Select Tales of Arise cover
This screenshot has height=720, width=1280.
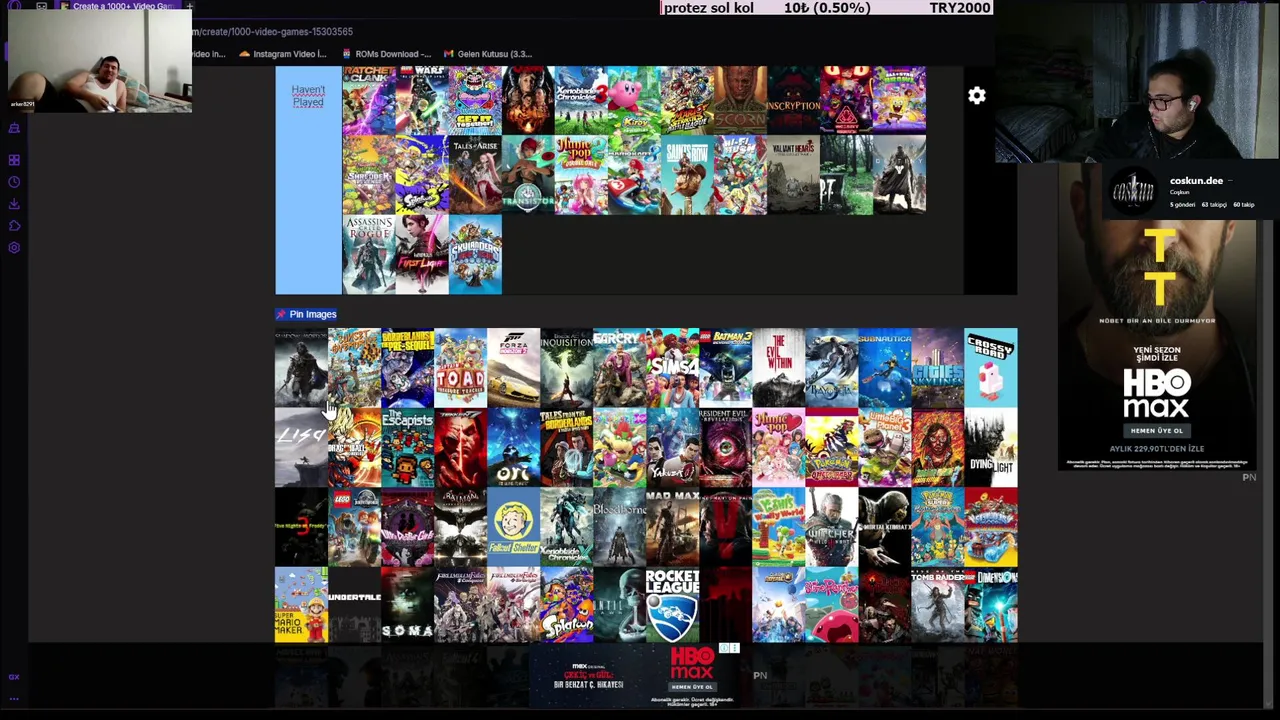(x=475, y=175)
